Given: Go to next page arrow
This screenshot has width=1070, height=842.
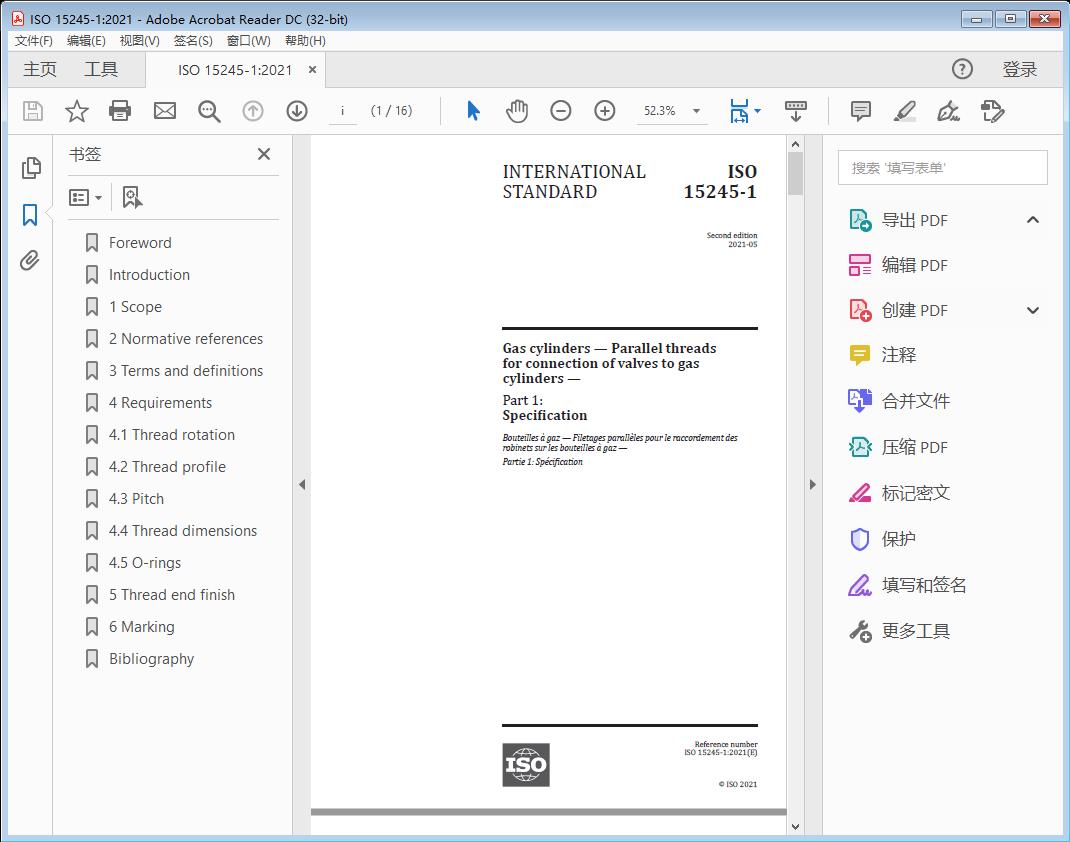Looking at the screenshot, I should click(297, 111).
